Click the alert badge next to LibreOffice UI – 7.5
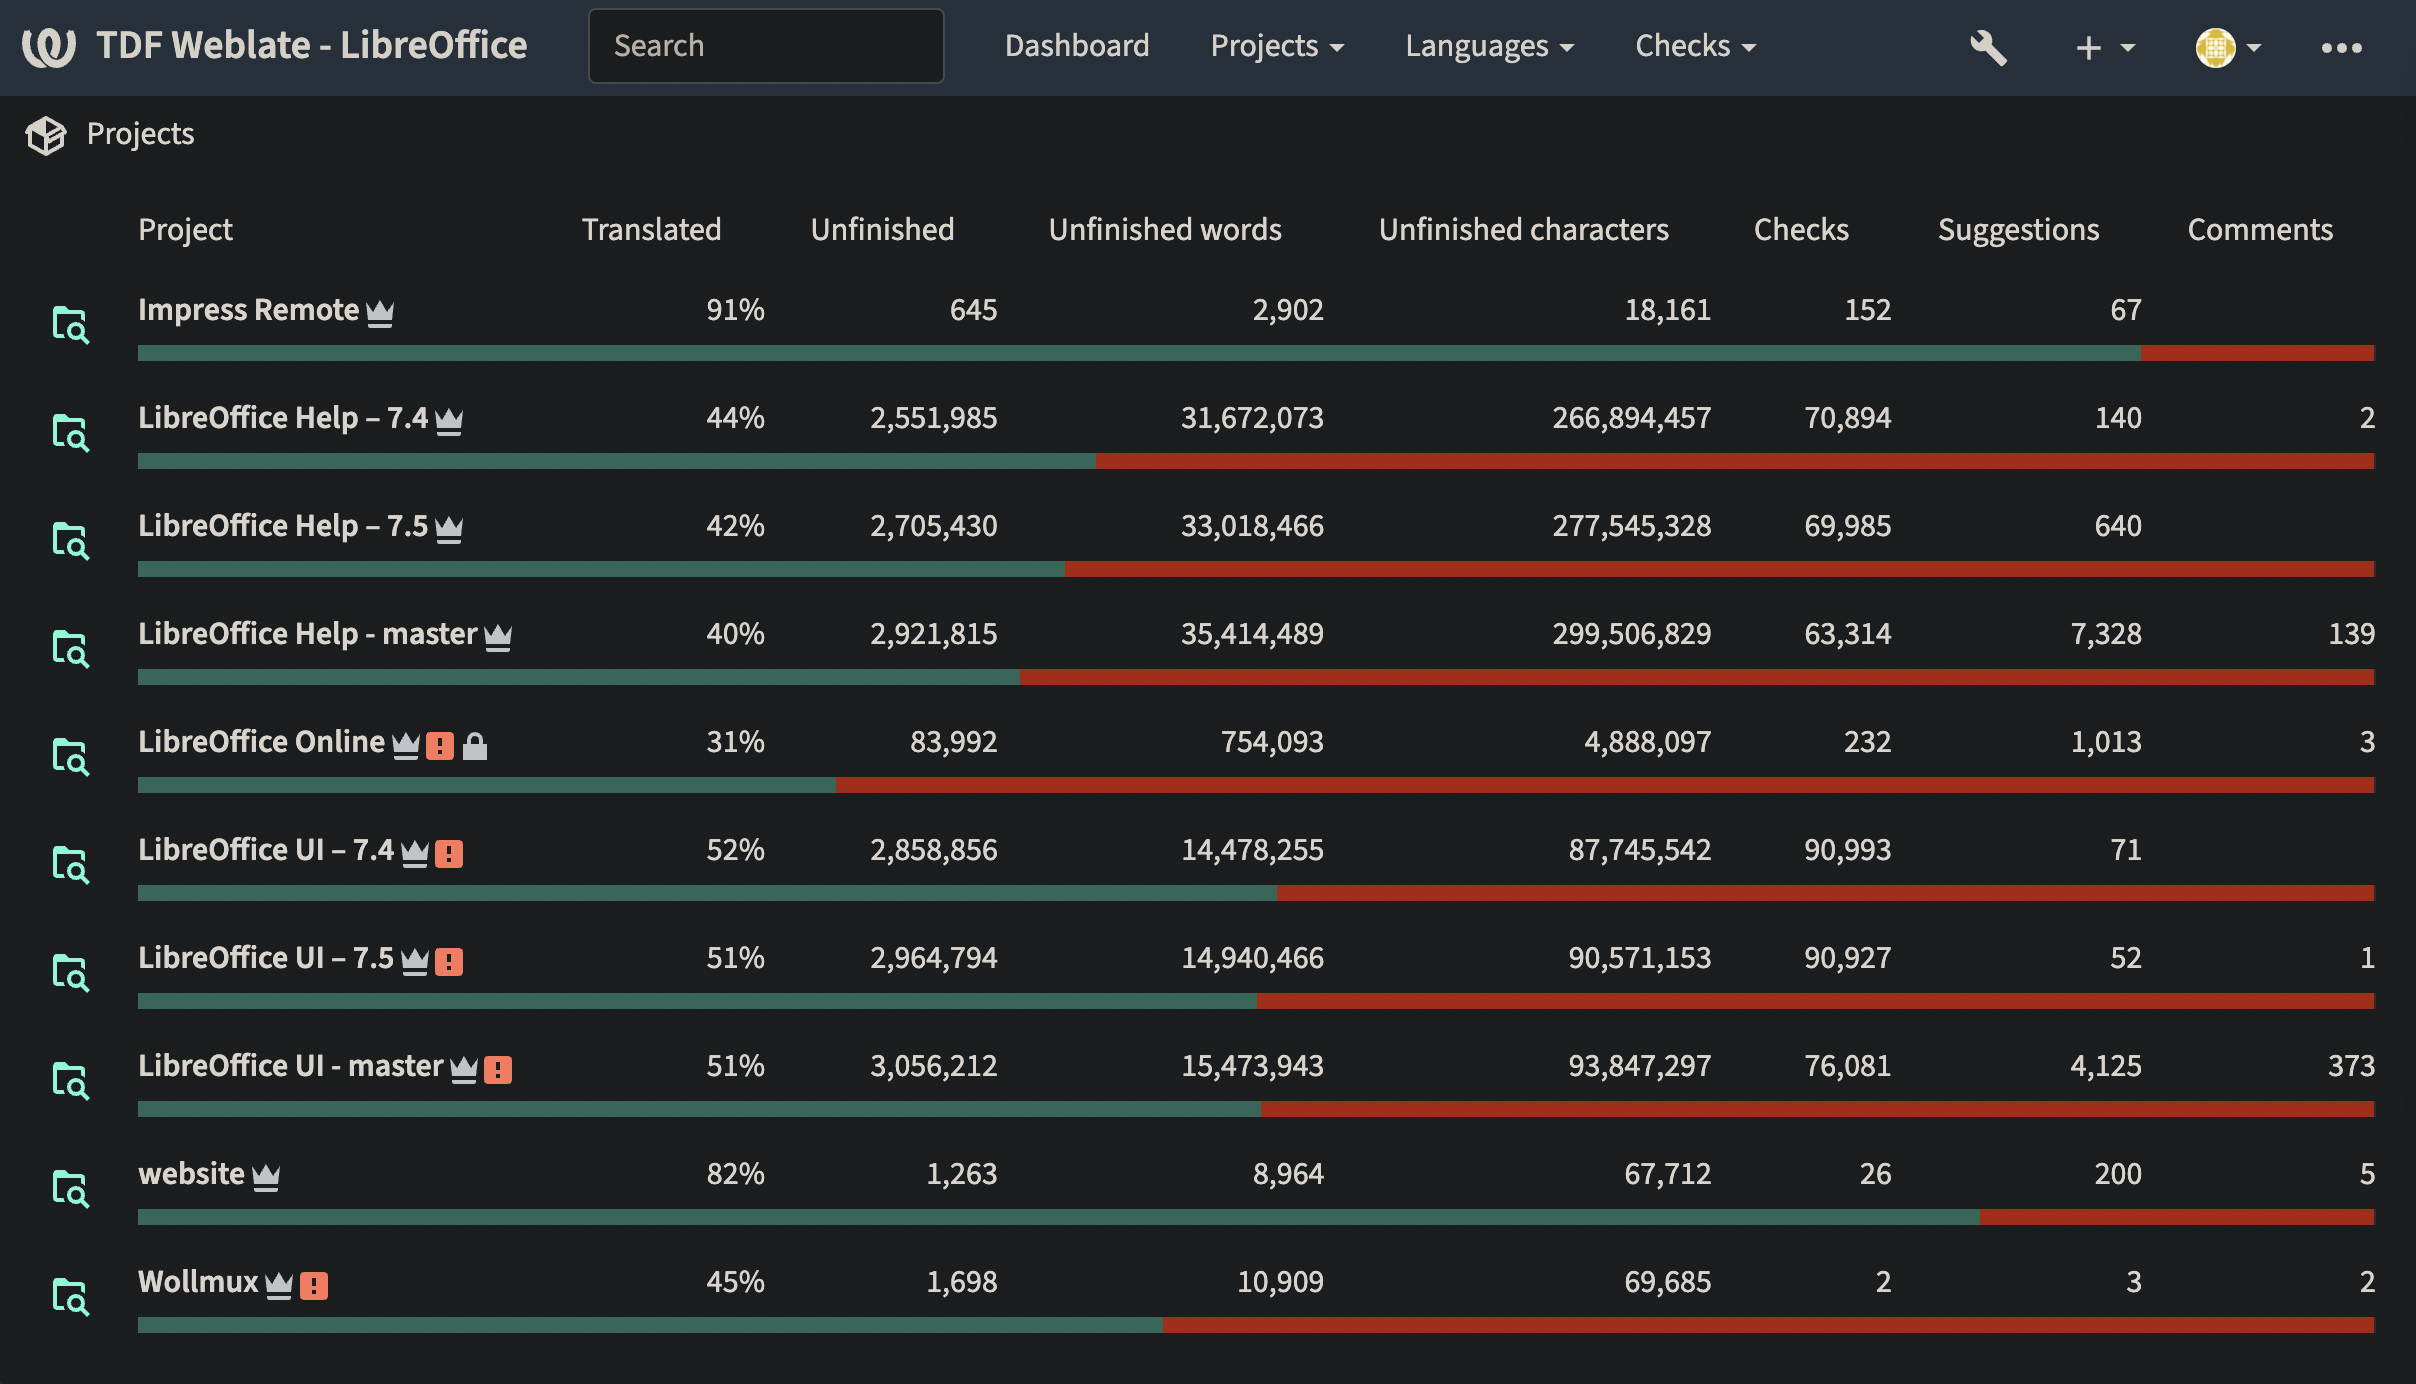The image size is (2416, 1384). point(449,961)
